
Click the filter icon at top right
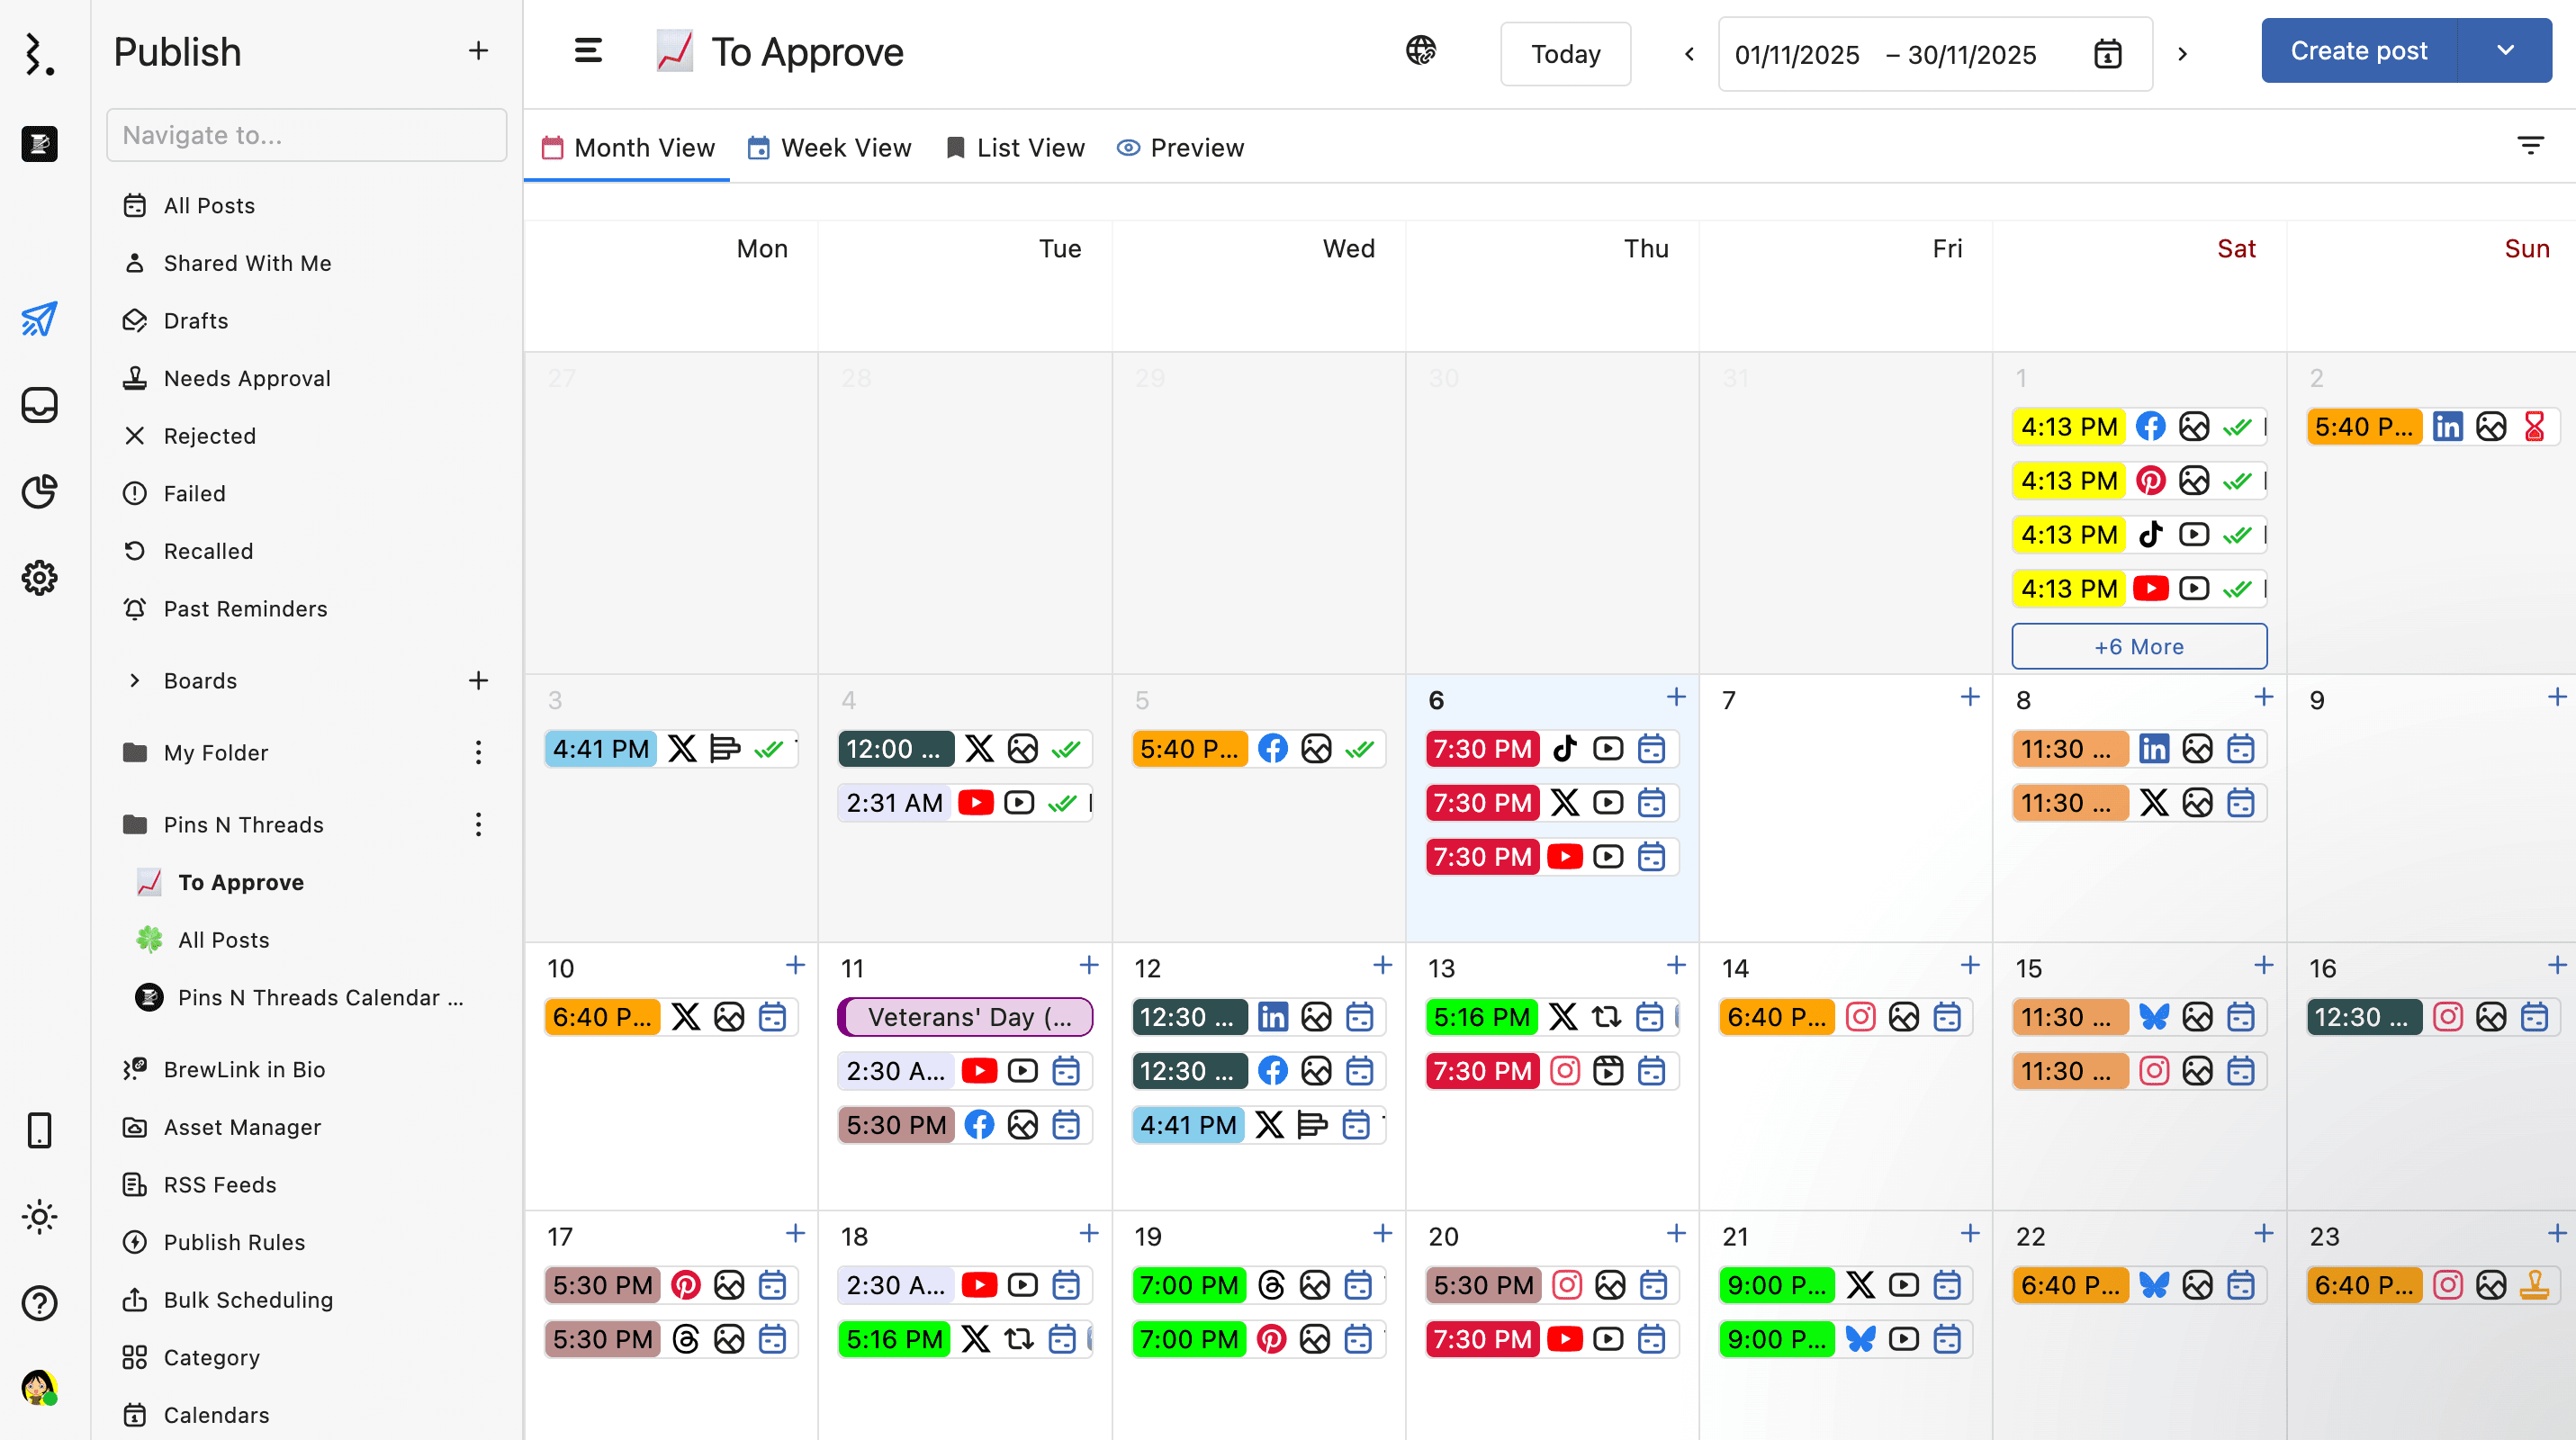(x=2530, y=147)
